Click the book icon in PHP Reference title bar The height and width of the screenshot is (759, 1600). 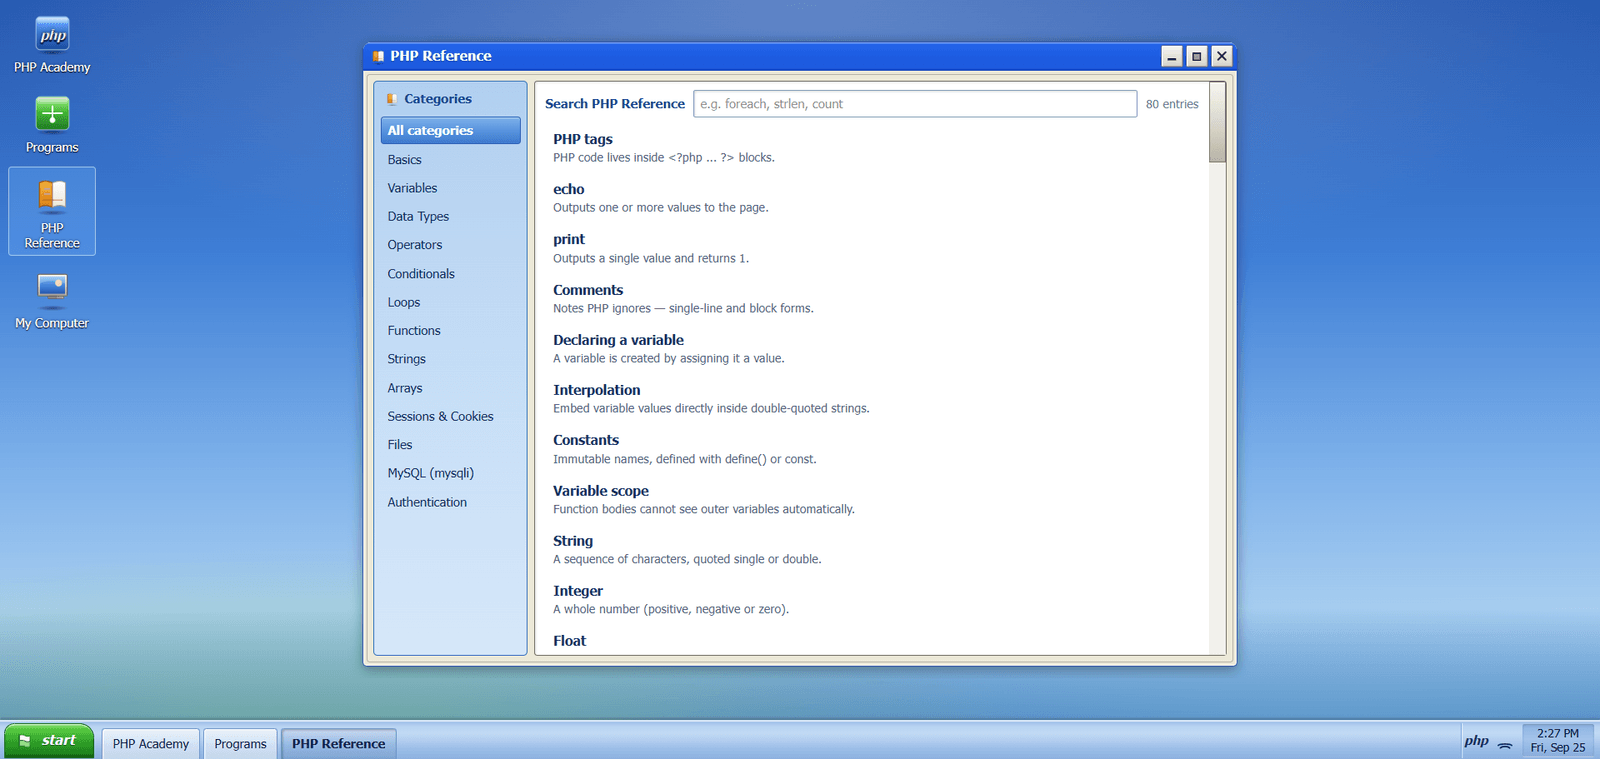click(x=378, y=56)
